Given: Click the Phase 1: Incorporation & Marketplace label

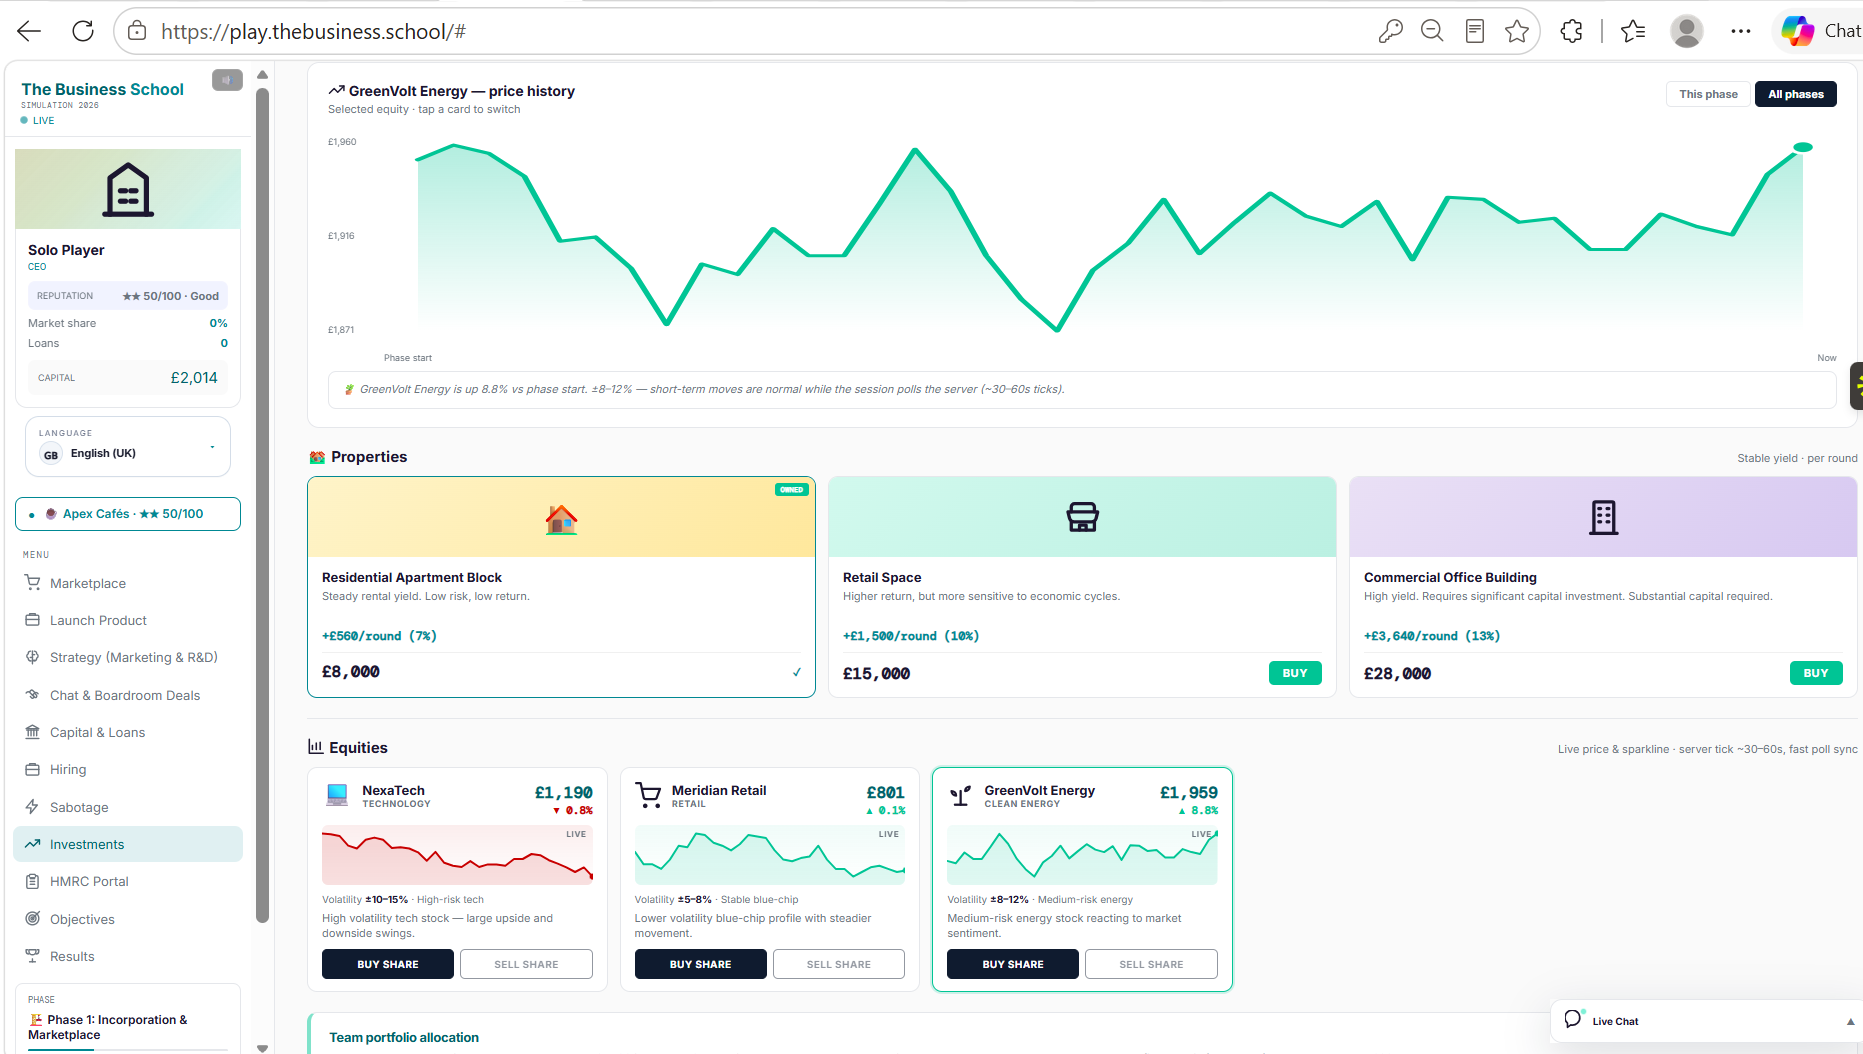Looking at the screenshot, I should pyautogui.click(x=108, y=1027).
